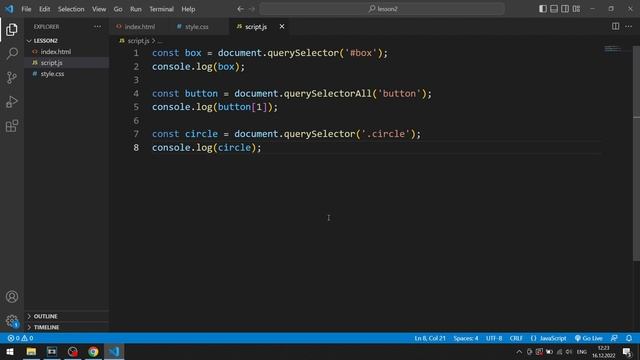Switch to the style.css tab

click(x=196, y=27)
